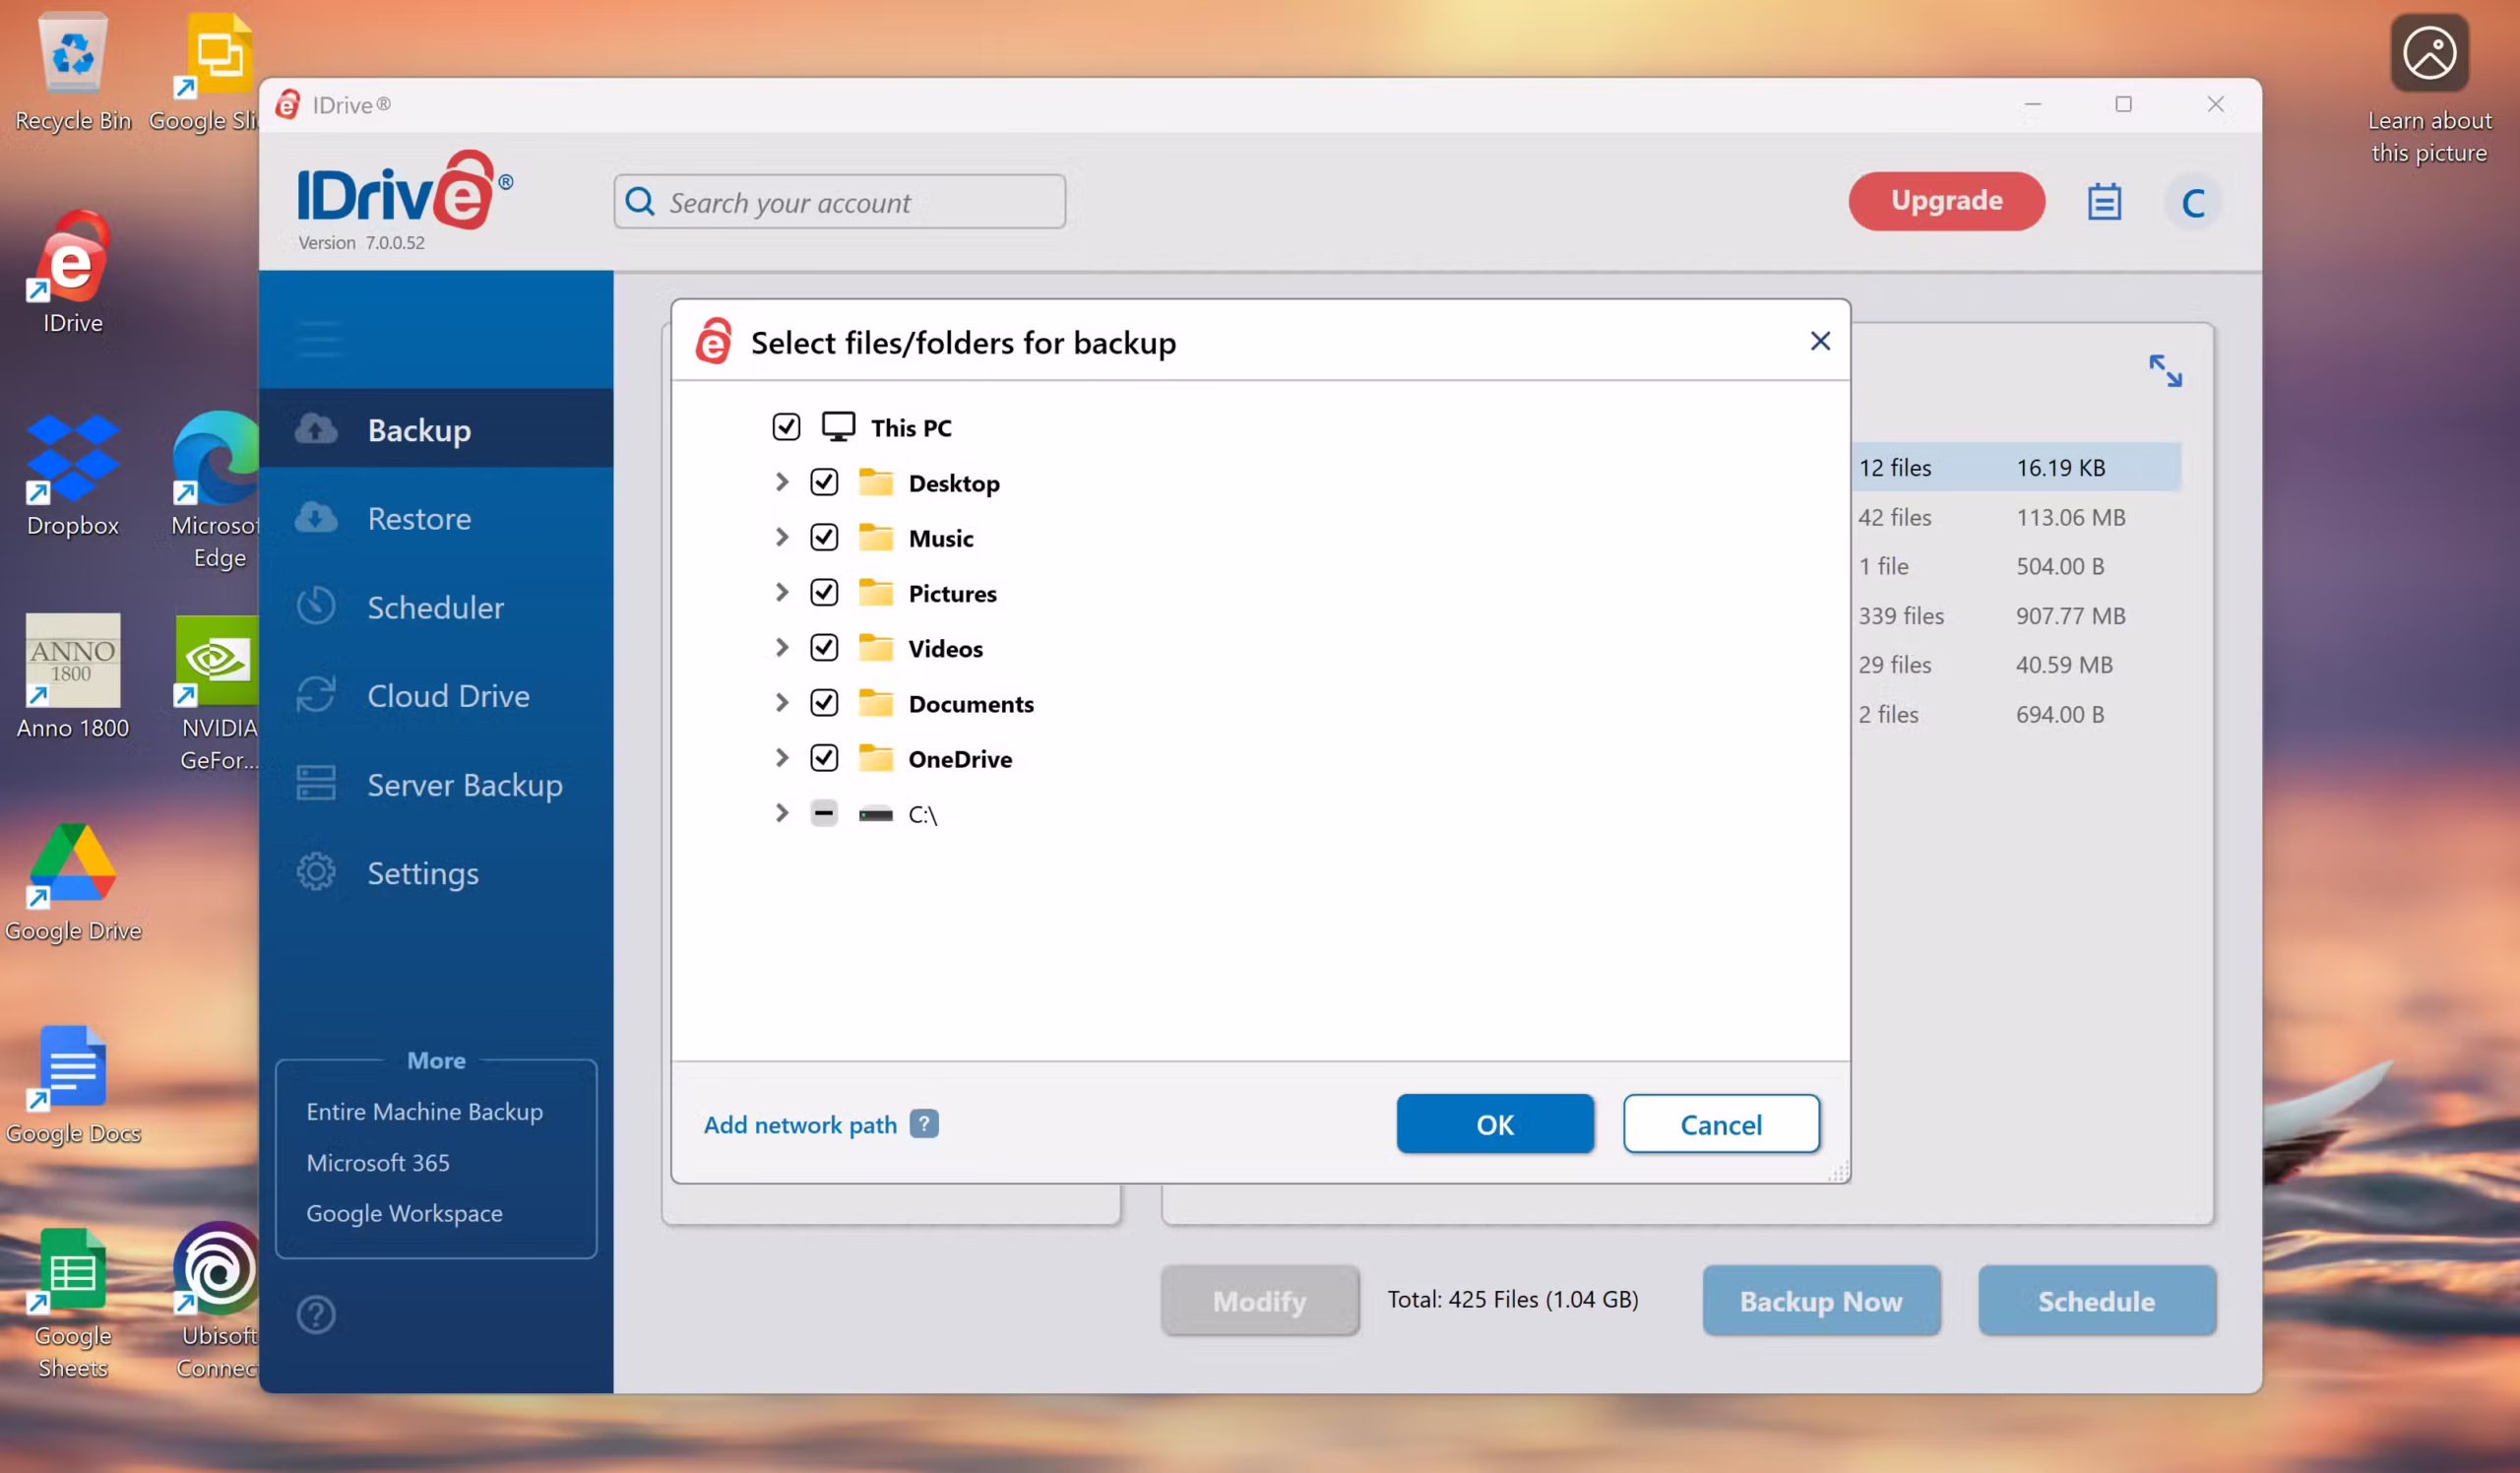2520x1473 pixels.
Task: Open Cloud Drive in the sidebar
Action: tap(448, 695)
